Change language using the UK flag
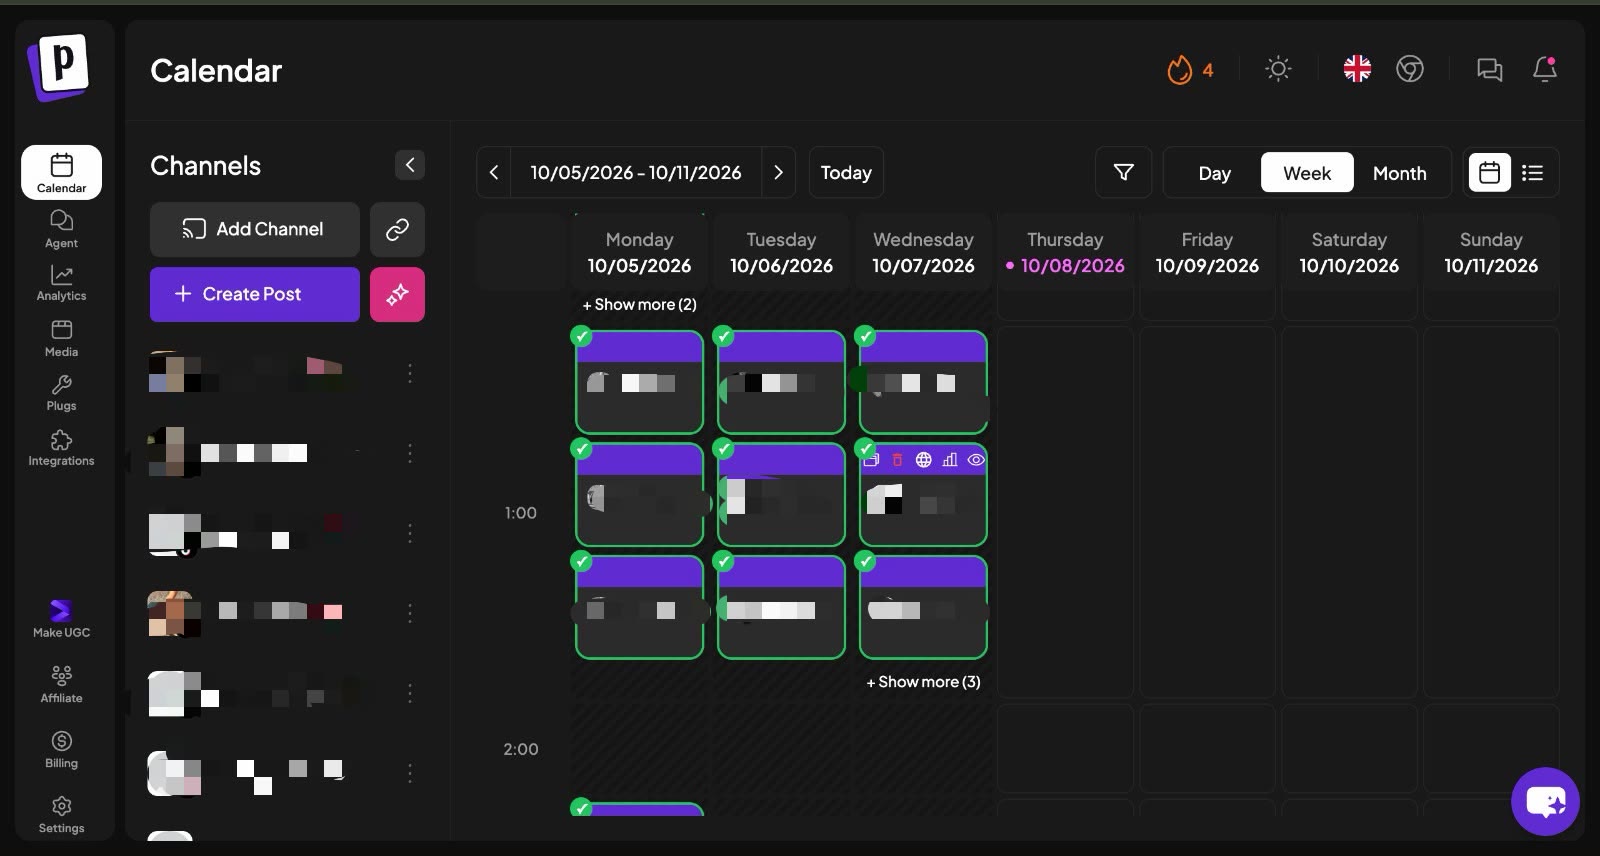 click(1357, 69)
